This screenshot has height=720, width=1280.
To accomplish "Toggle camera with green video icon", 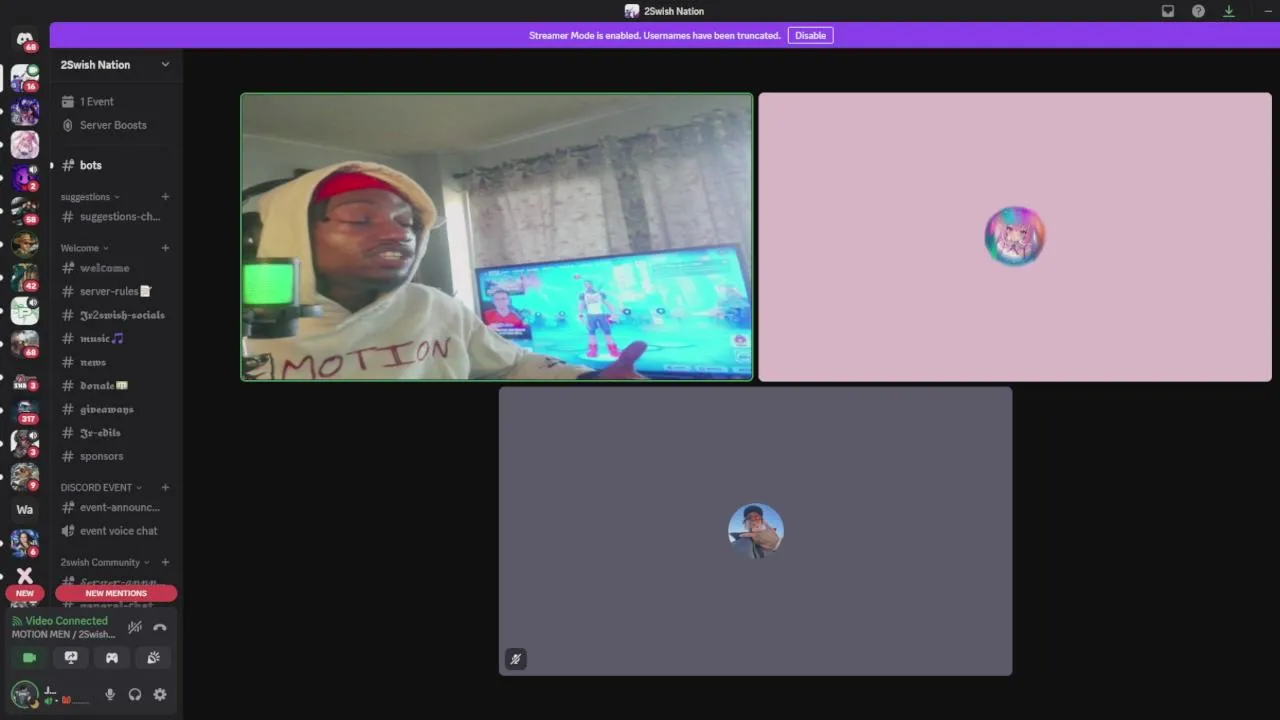I will point(29,657).
